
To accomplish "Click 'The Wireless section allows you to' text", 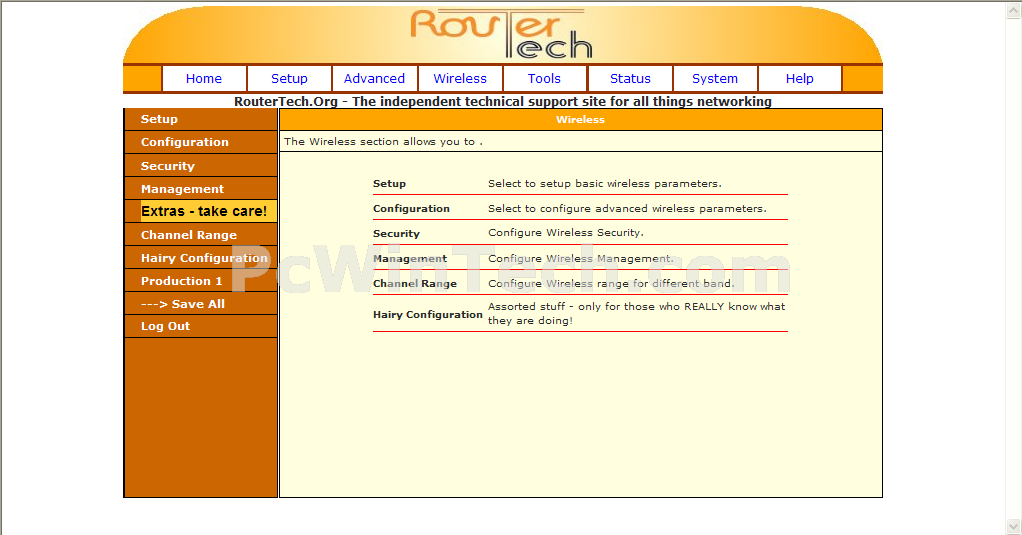I will [383, 141].
